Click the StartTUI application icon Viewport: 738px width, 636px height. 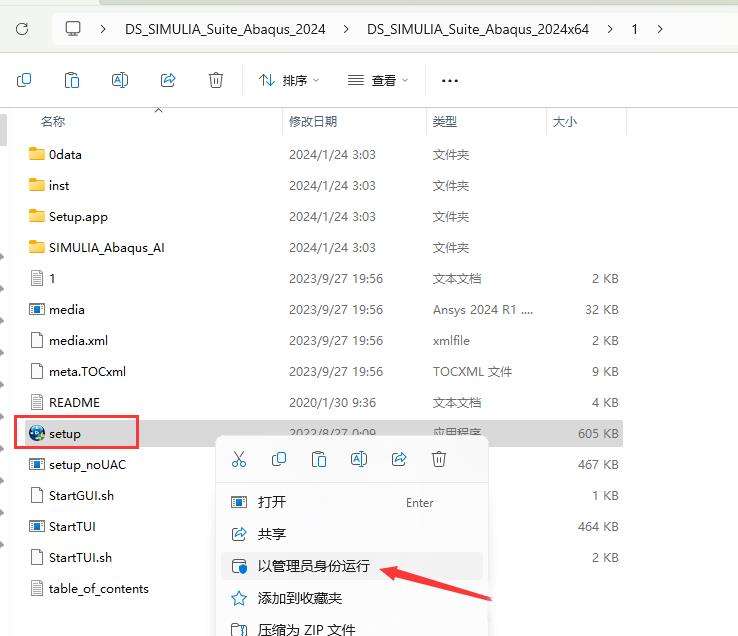point(37,526)
